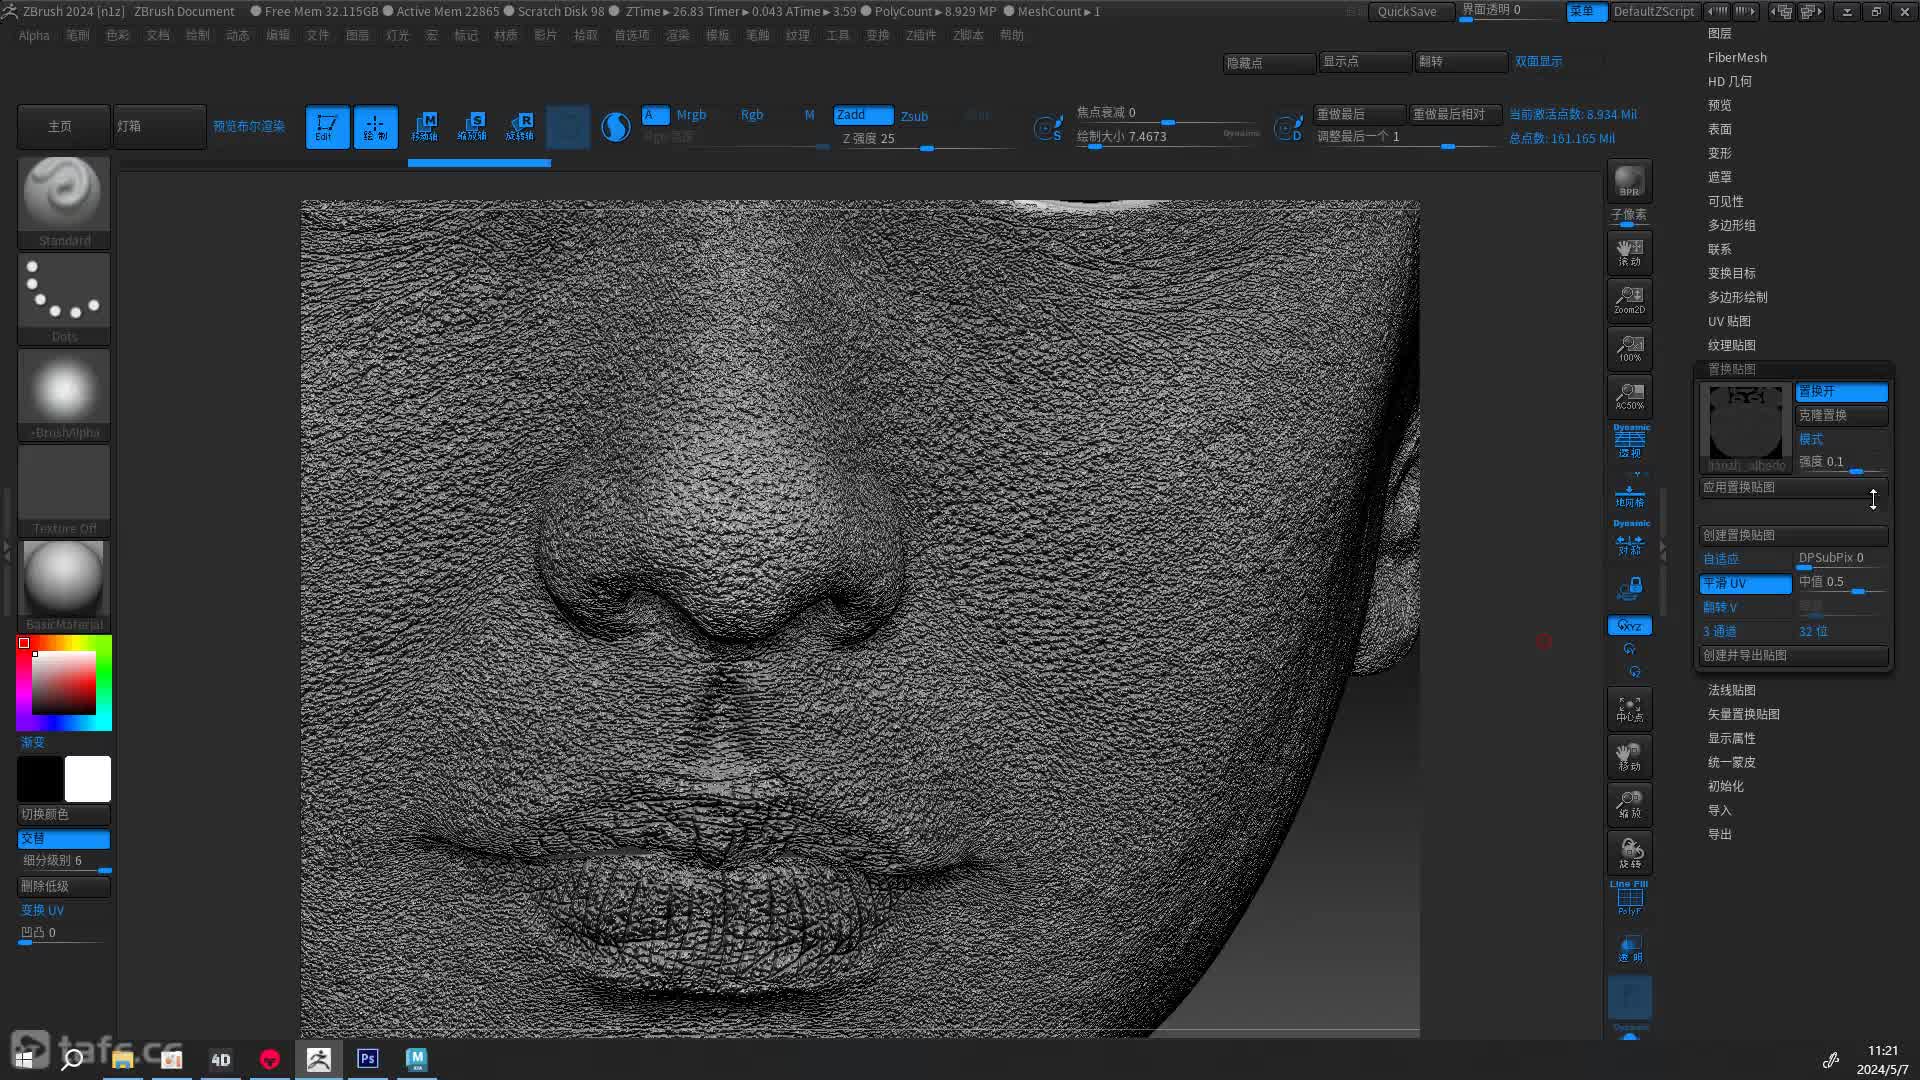Expand the 法线贴图 (Normal Map) subpalette
This screenshot has height=1080, width=1920.
click(x=1731, y=690)
